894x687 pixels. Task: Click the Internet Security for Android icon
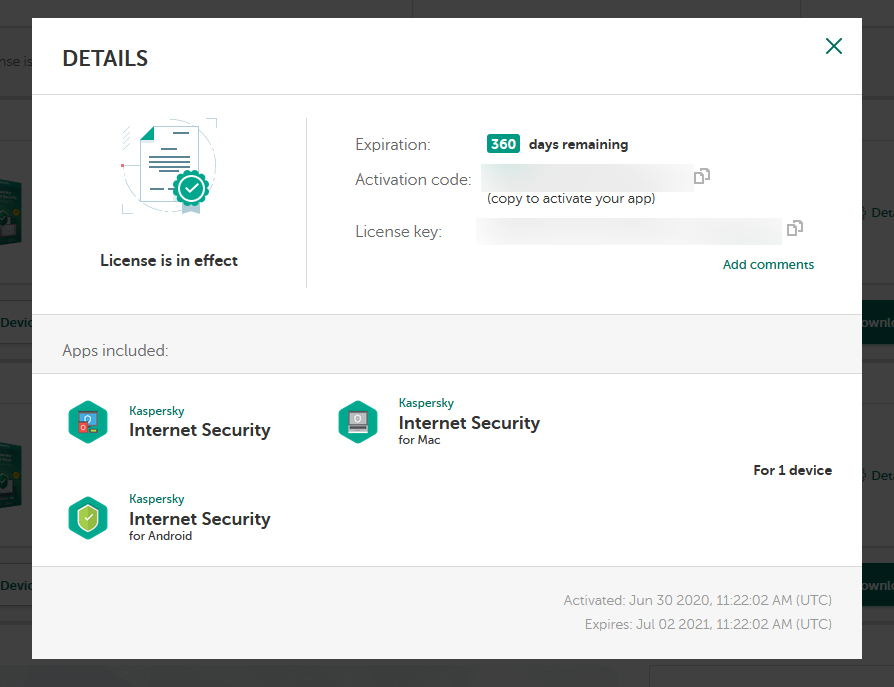click(x=88, y=518)
